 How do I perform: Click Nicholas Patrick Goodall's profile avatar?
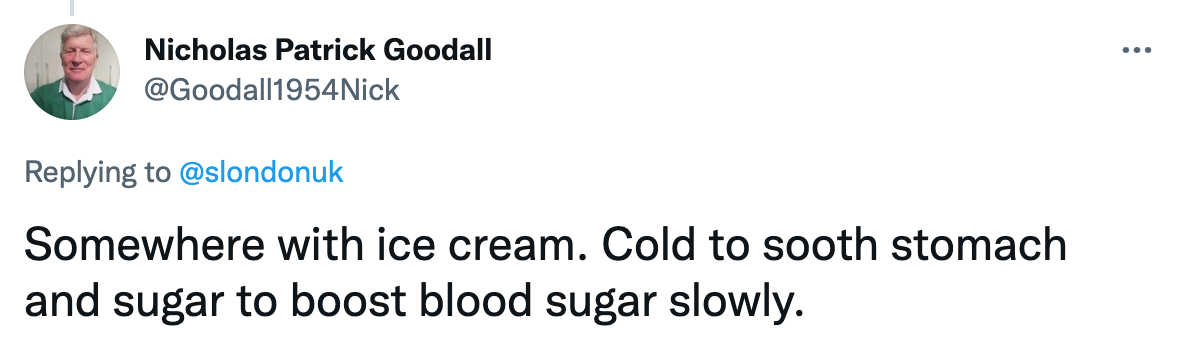71,71
